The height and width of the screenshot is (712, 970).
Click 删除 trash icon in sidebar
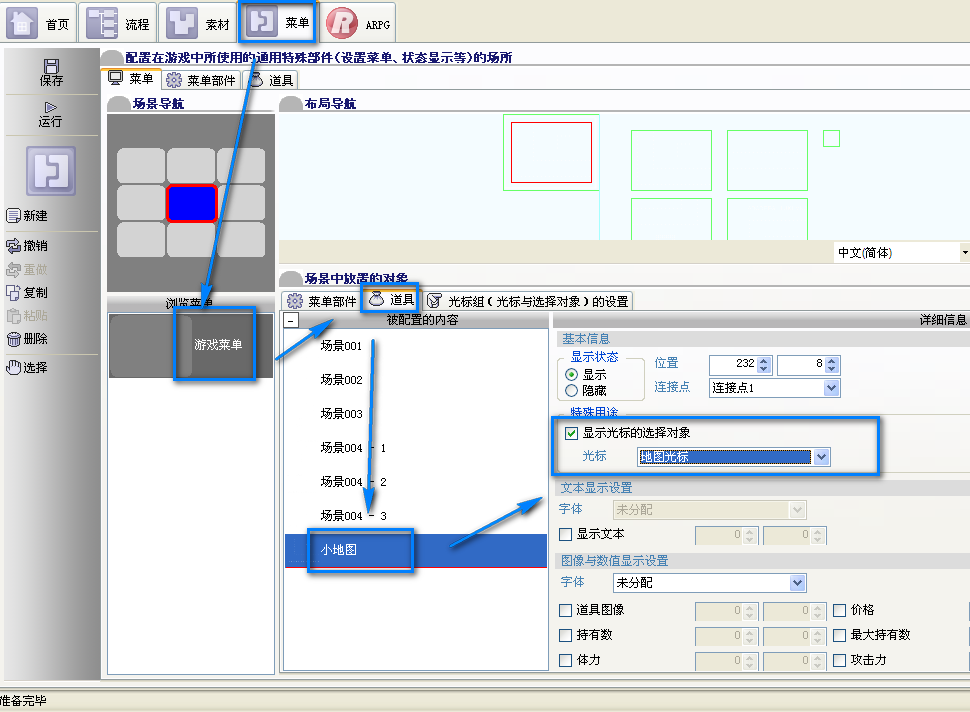point(27,339)
